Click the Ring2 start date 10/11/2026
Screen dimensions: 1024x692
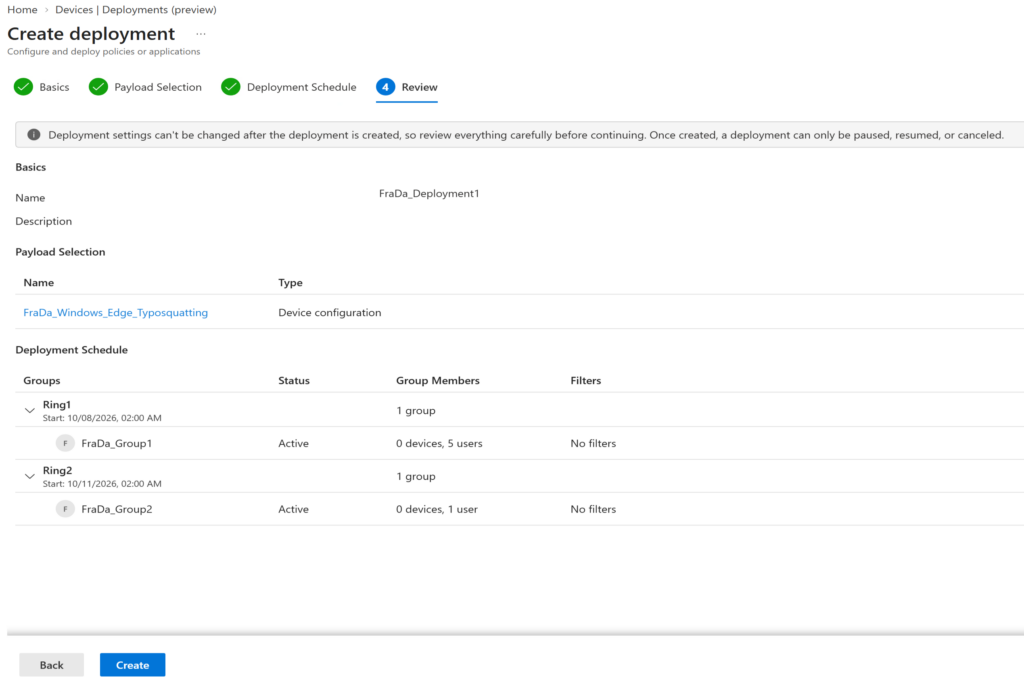[x=102, y=484]
